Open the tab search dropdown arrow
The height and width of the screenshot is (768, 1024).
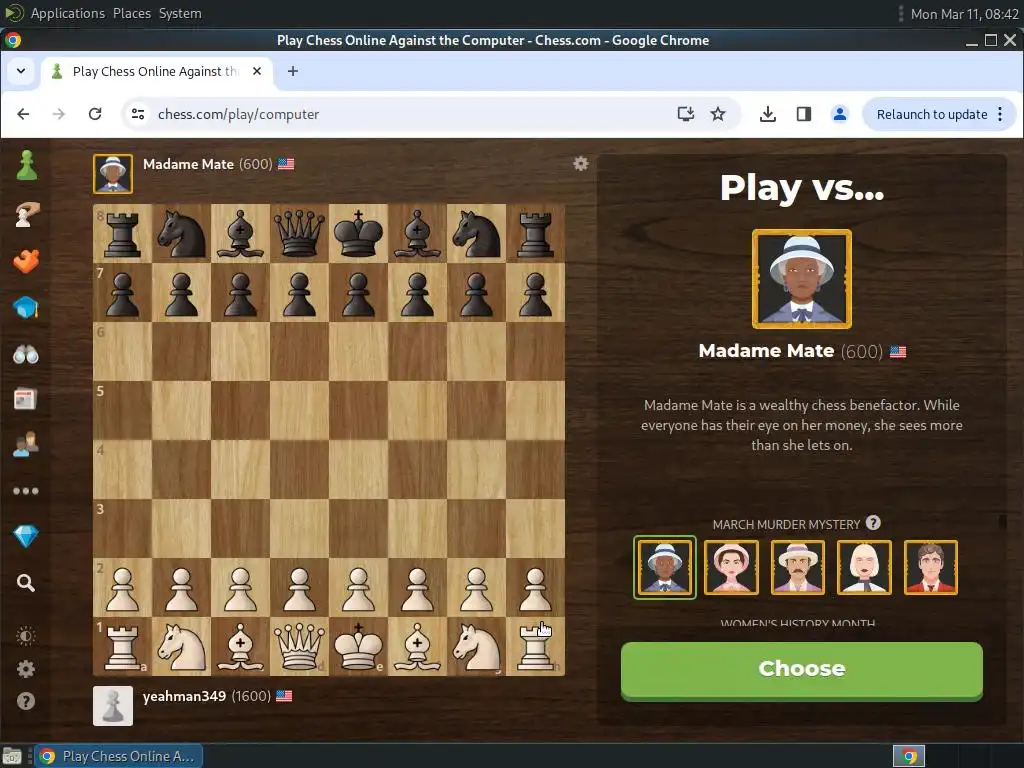(21, 71)
